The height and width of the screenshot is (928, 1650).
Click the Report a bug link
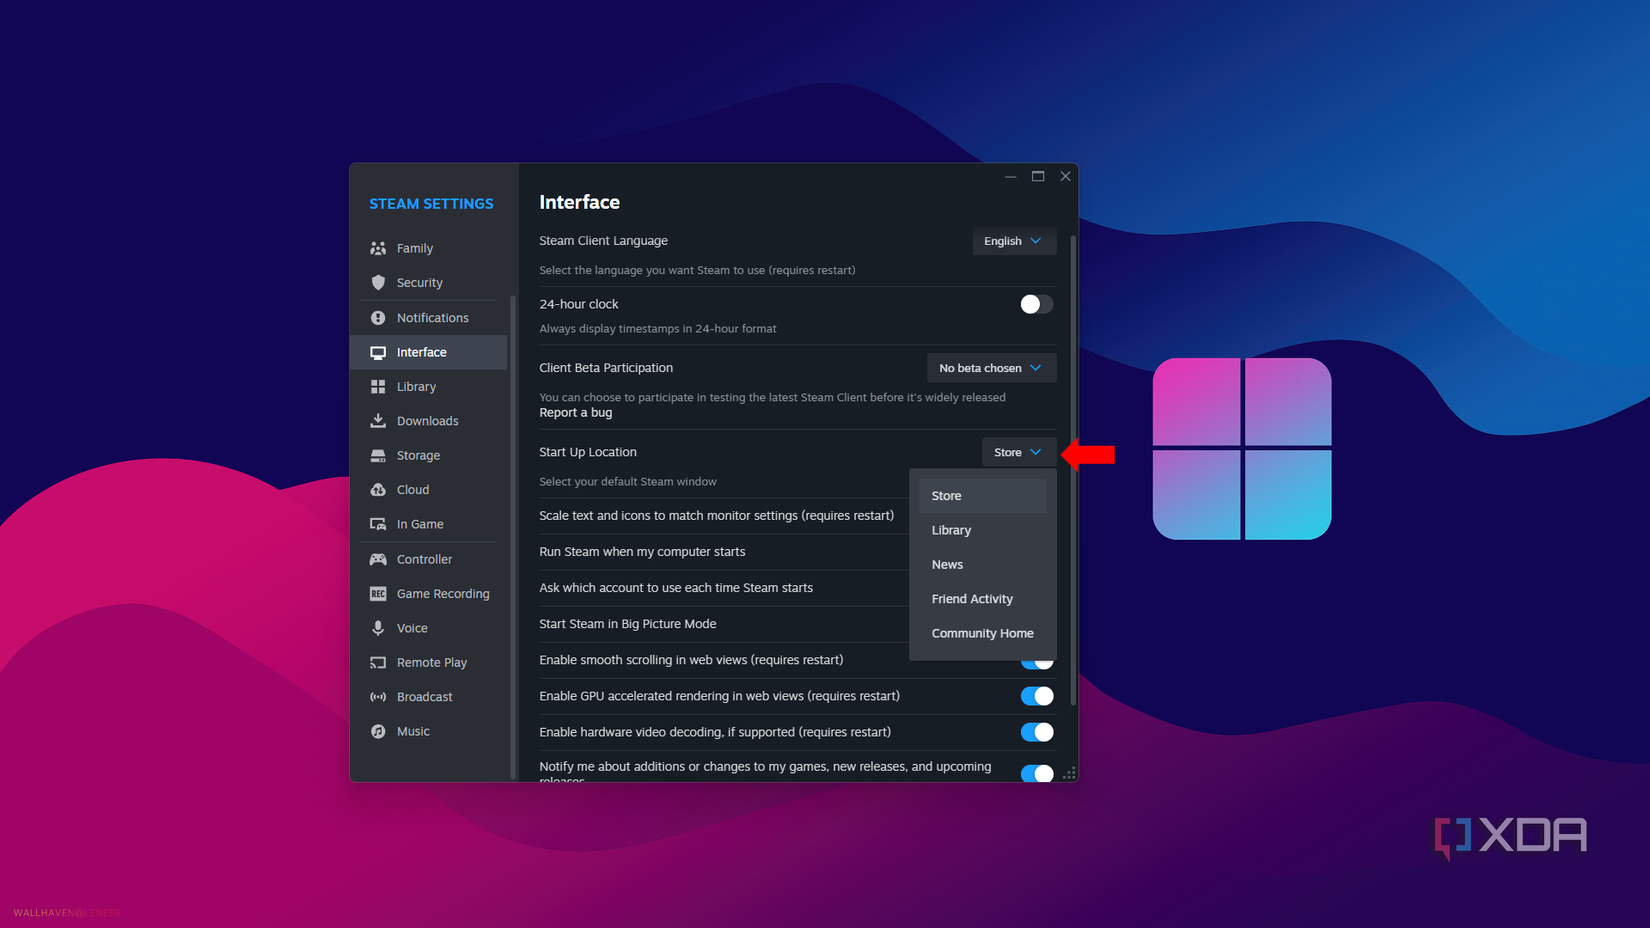pos(575,412)
